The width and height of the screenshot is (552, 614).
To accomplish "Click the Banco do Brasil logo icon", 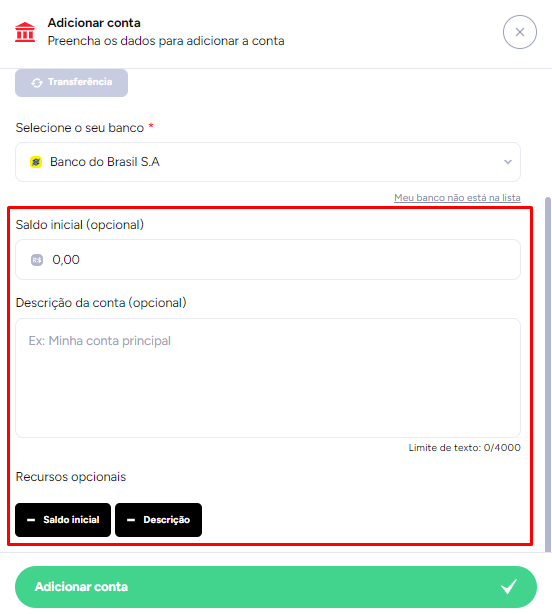I will point(36,162).
